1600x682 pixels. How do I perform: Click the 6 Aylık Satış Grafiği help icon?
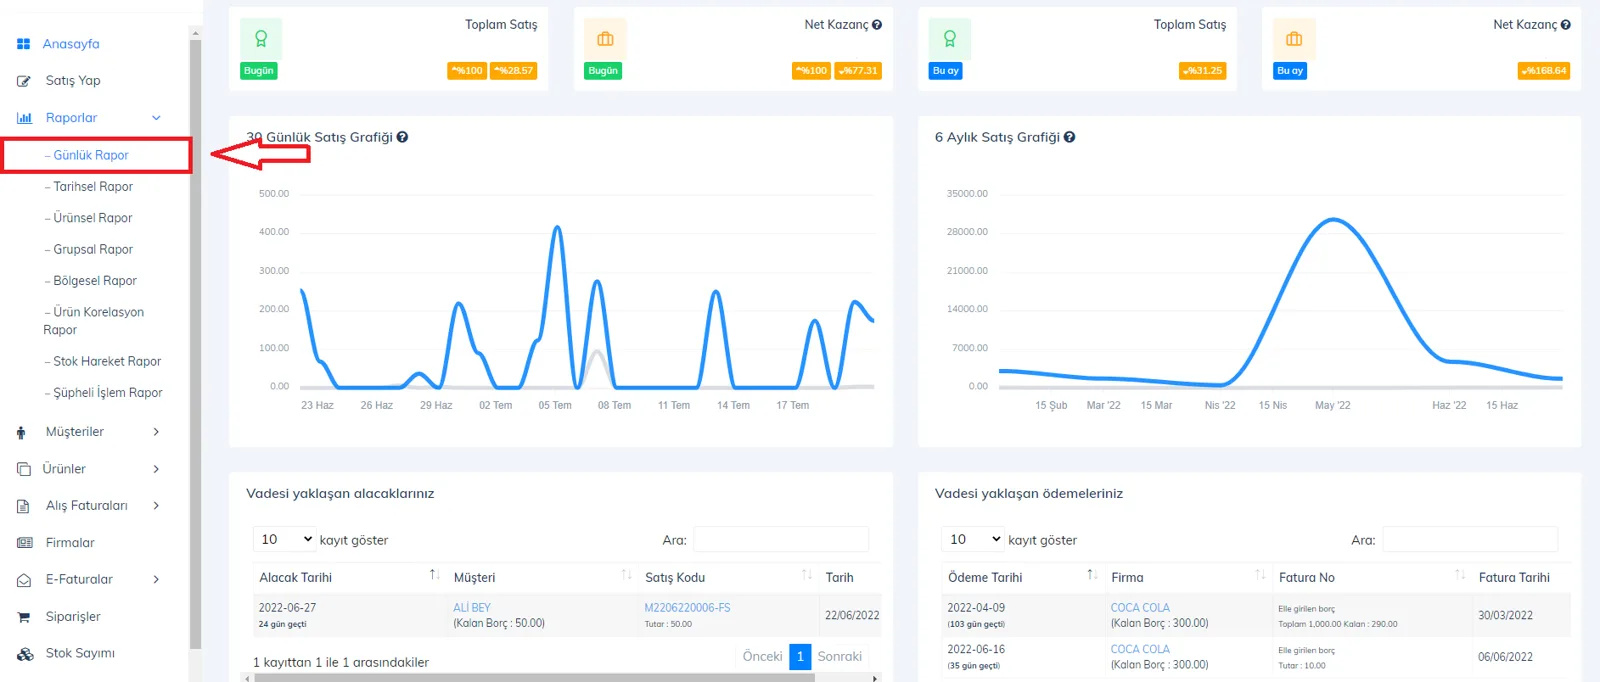(1069, 137)
